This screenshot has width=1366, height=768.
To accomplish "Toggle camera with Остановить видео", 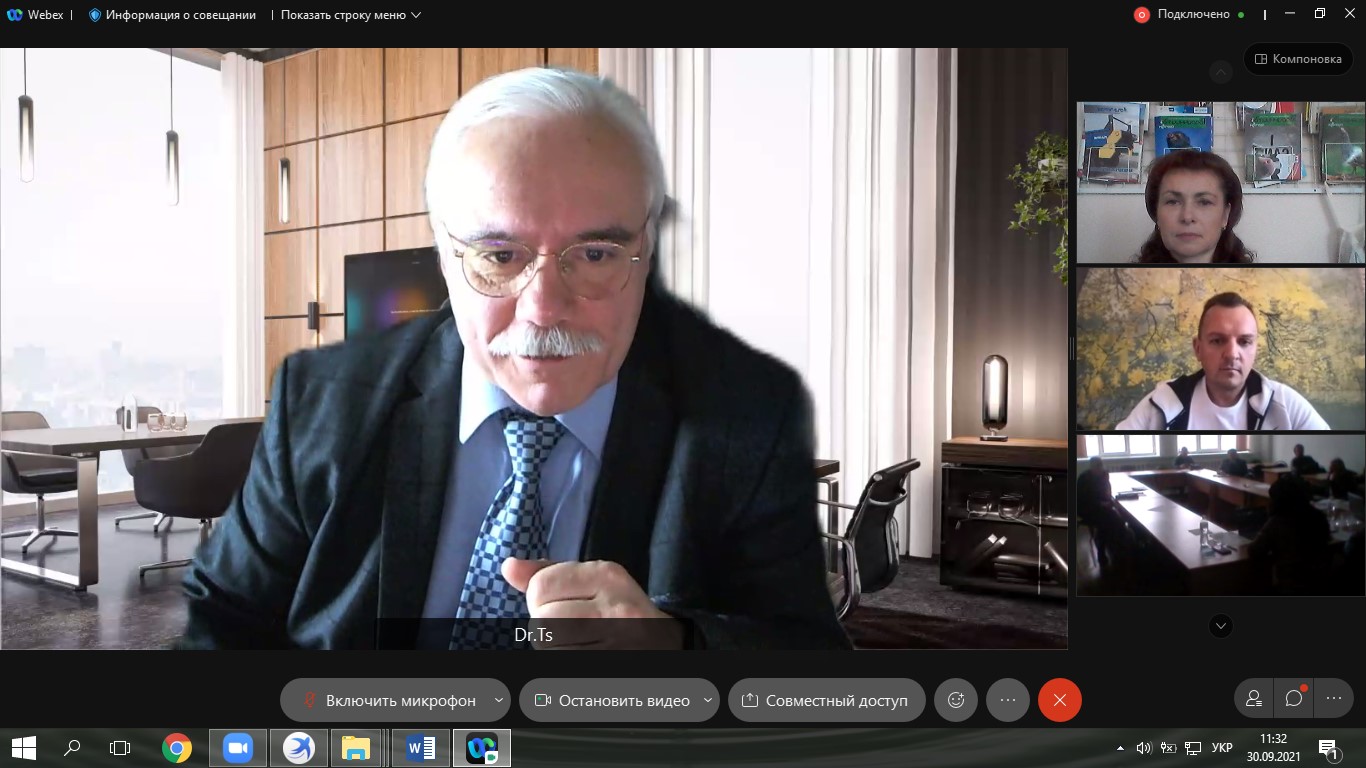I will [x=612, y=700].
